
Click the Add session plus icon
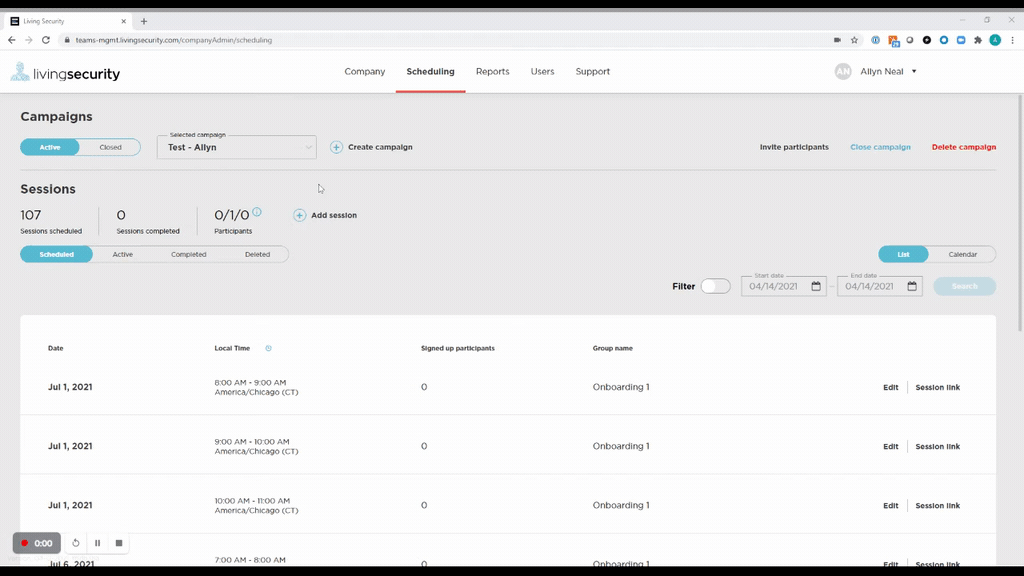(x=299, y=215)
